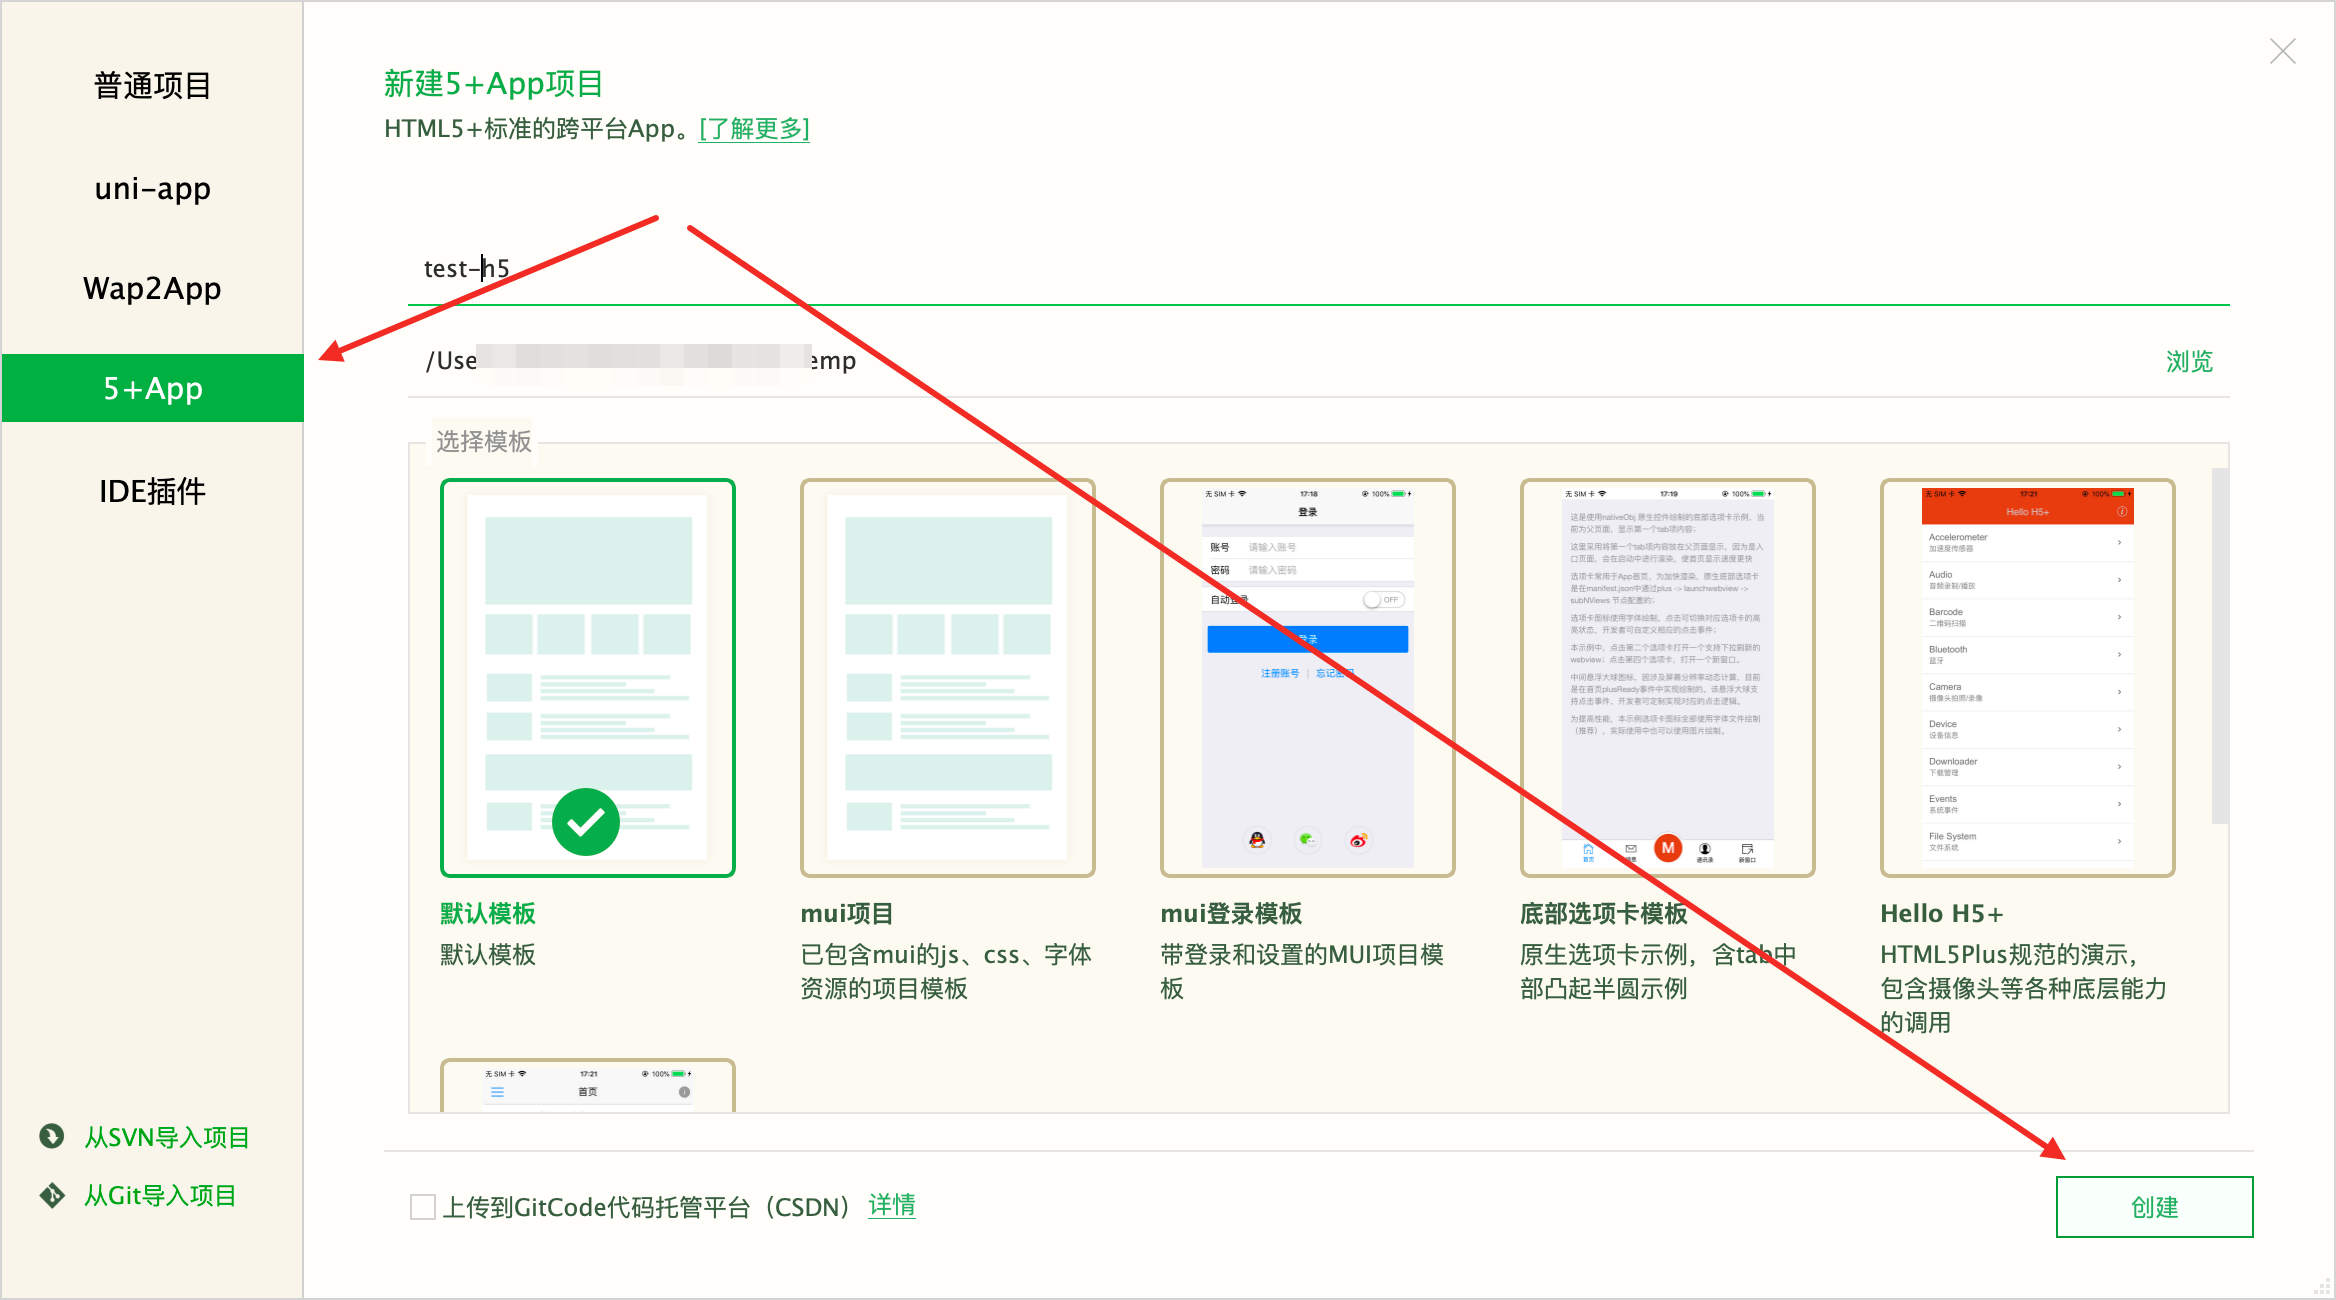Select the 普通项目 tab

point(152,86)
